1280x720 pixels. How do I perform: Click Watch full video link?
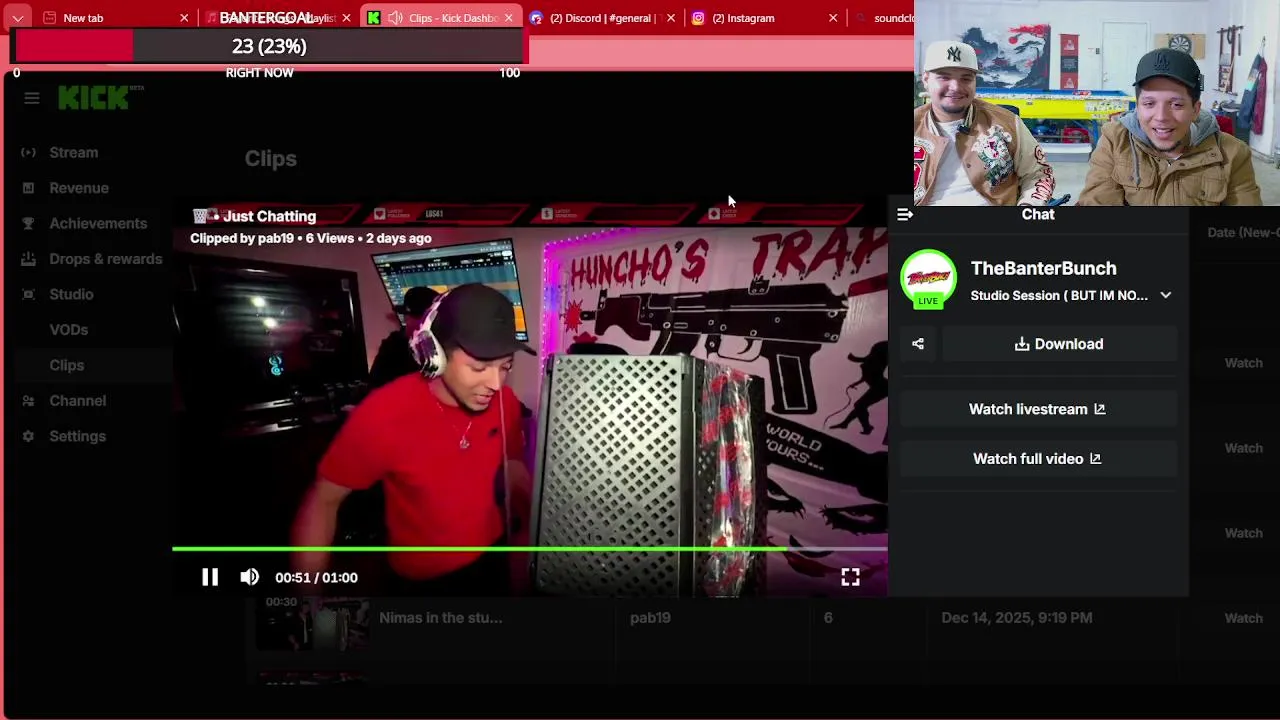coord(1037,459)
